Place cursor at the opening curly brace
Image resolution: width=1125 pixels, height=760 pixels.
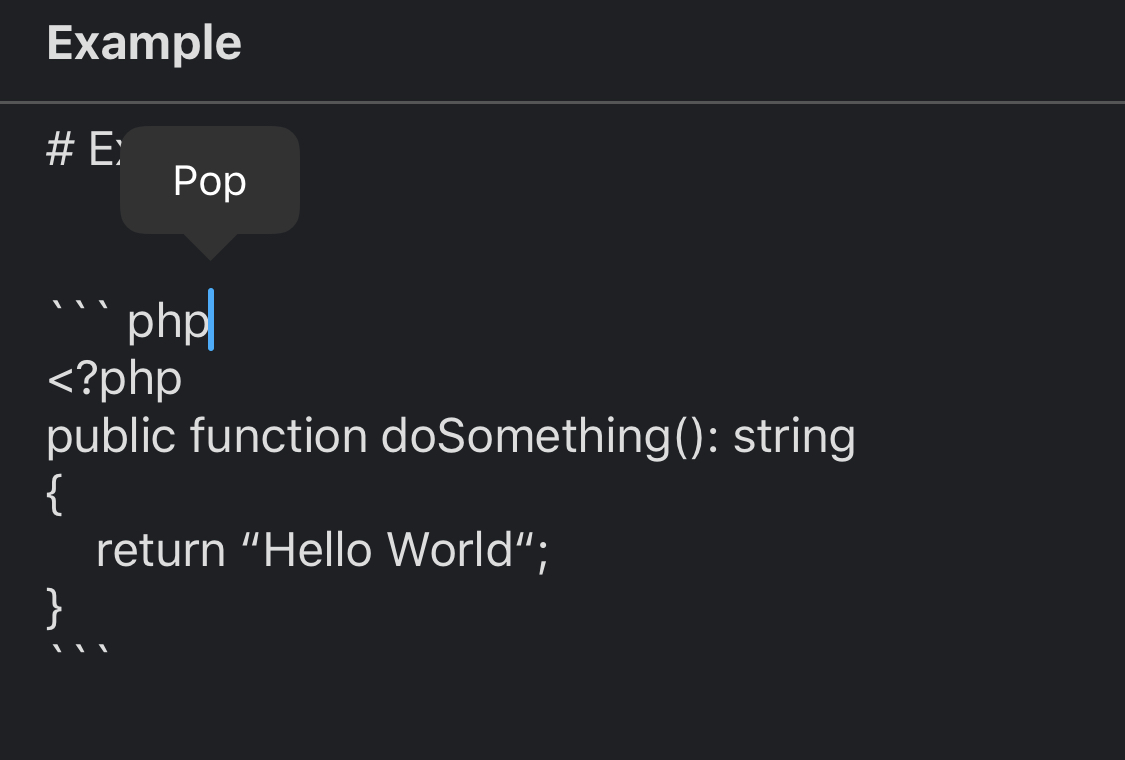(54, 494)
